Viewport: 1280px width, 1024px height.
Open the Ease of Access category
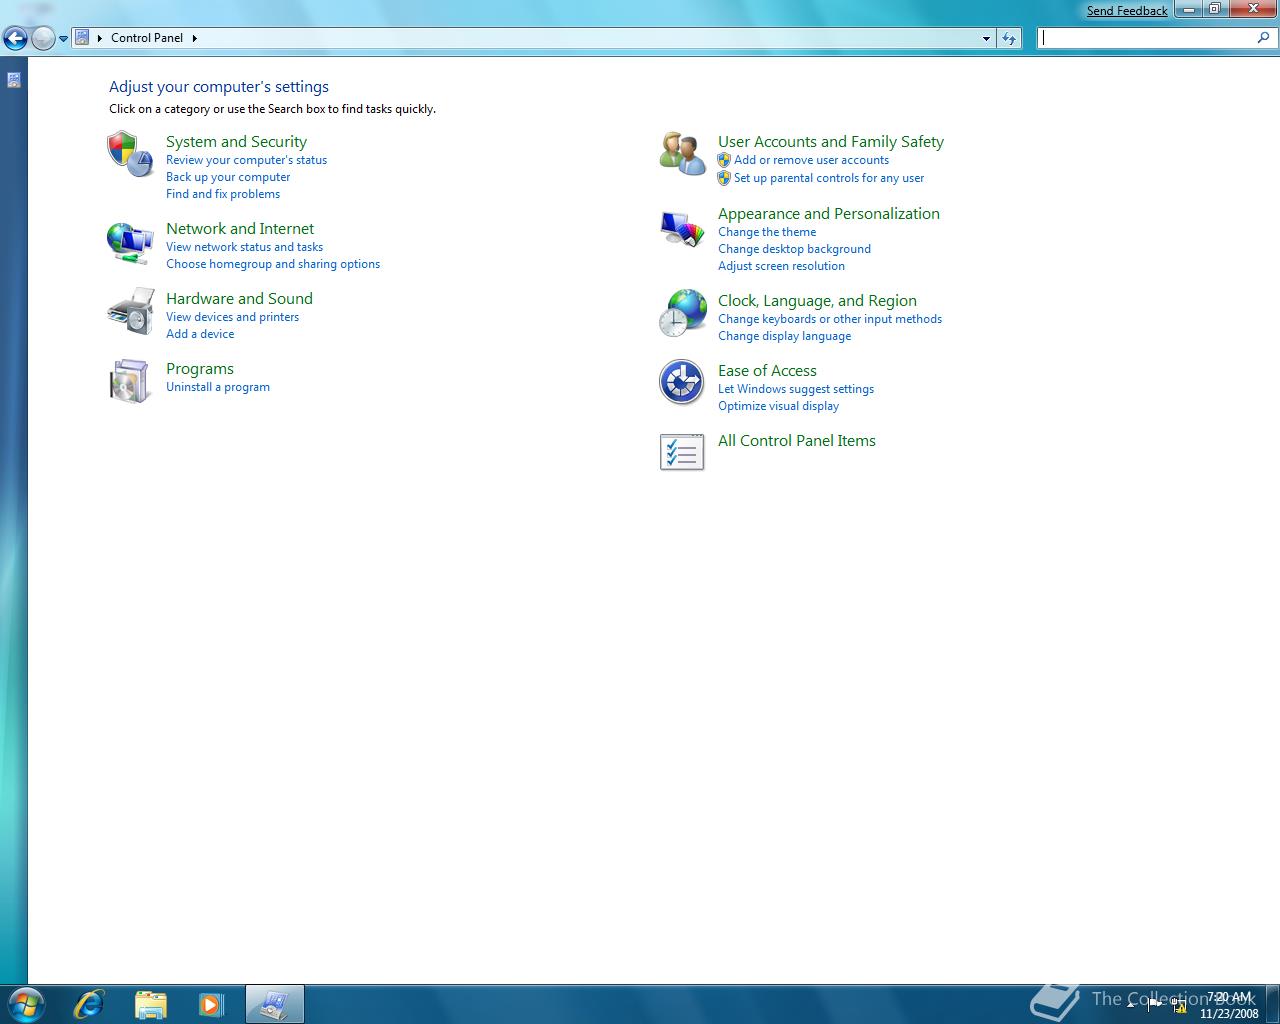(x=767, y=371)
